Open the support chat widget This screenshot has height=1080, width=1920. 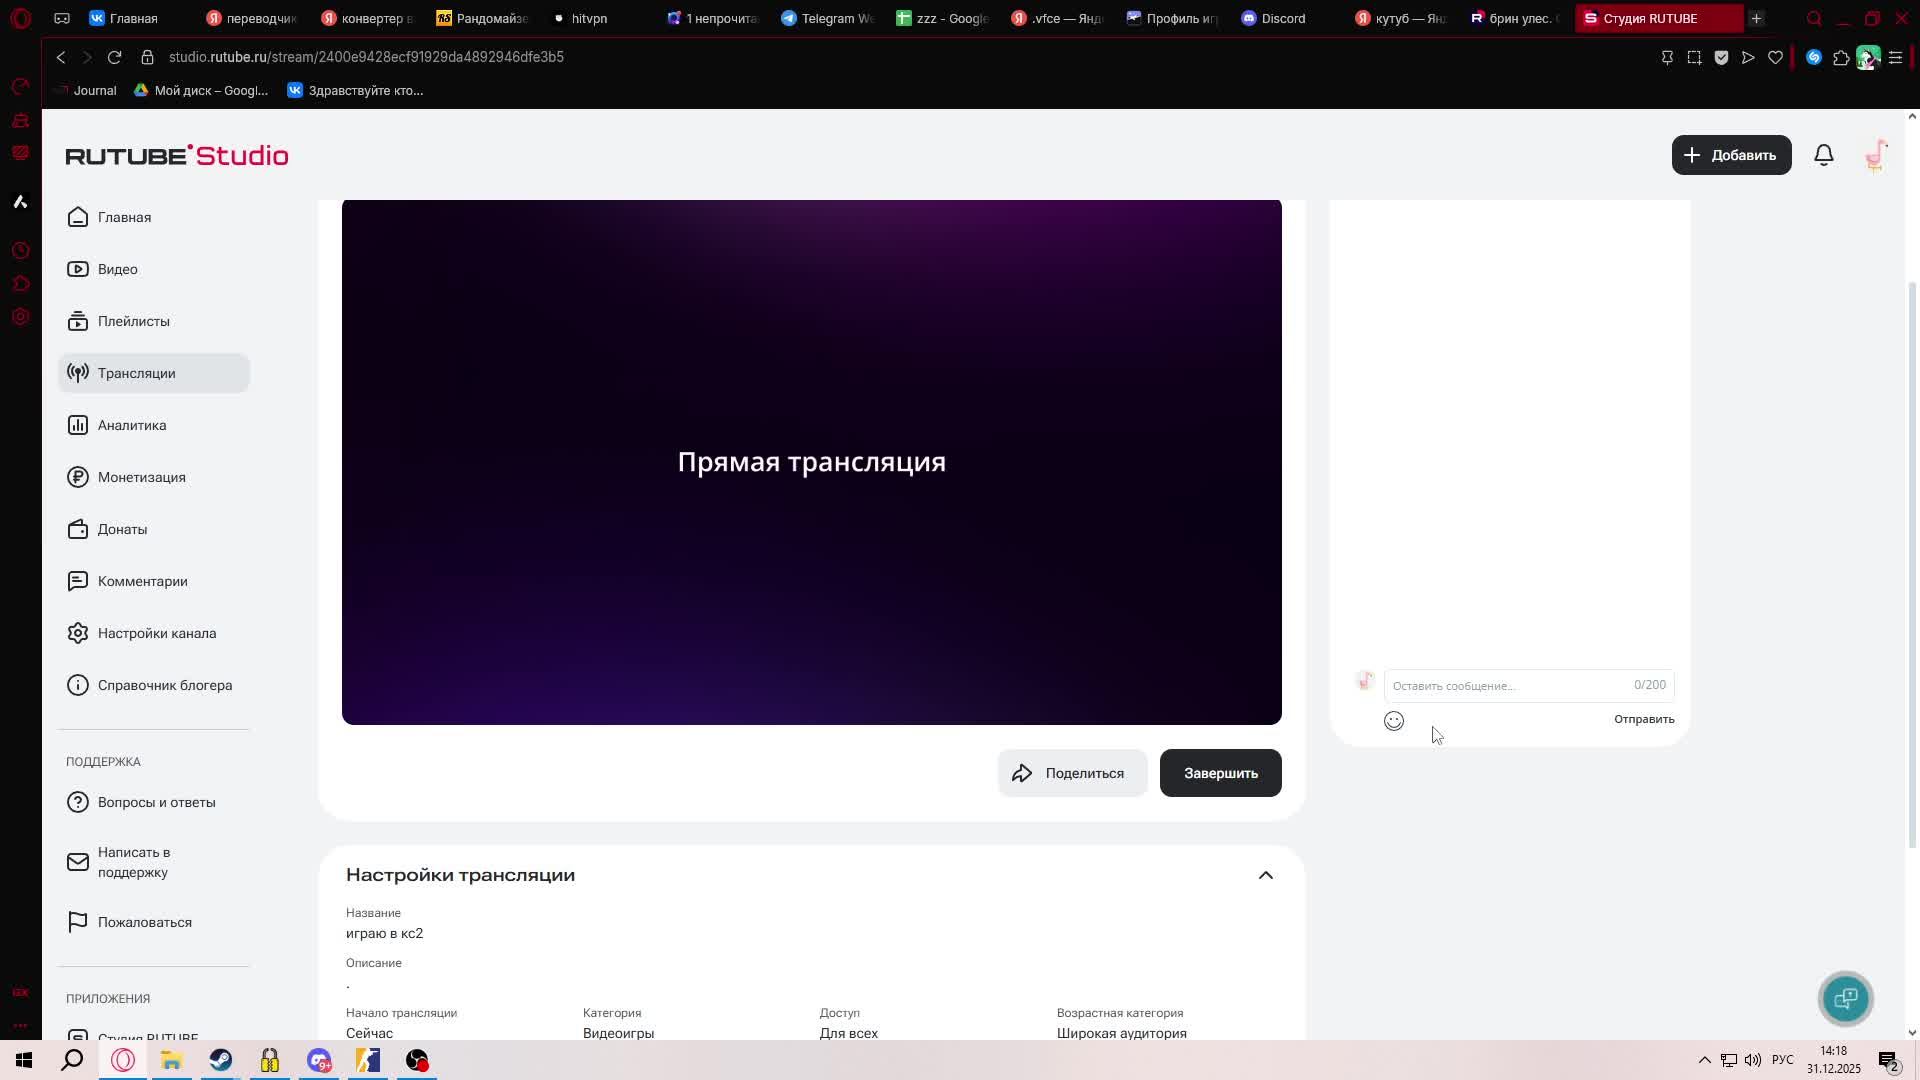(x=1845, y=998)
